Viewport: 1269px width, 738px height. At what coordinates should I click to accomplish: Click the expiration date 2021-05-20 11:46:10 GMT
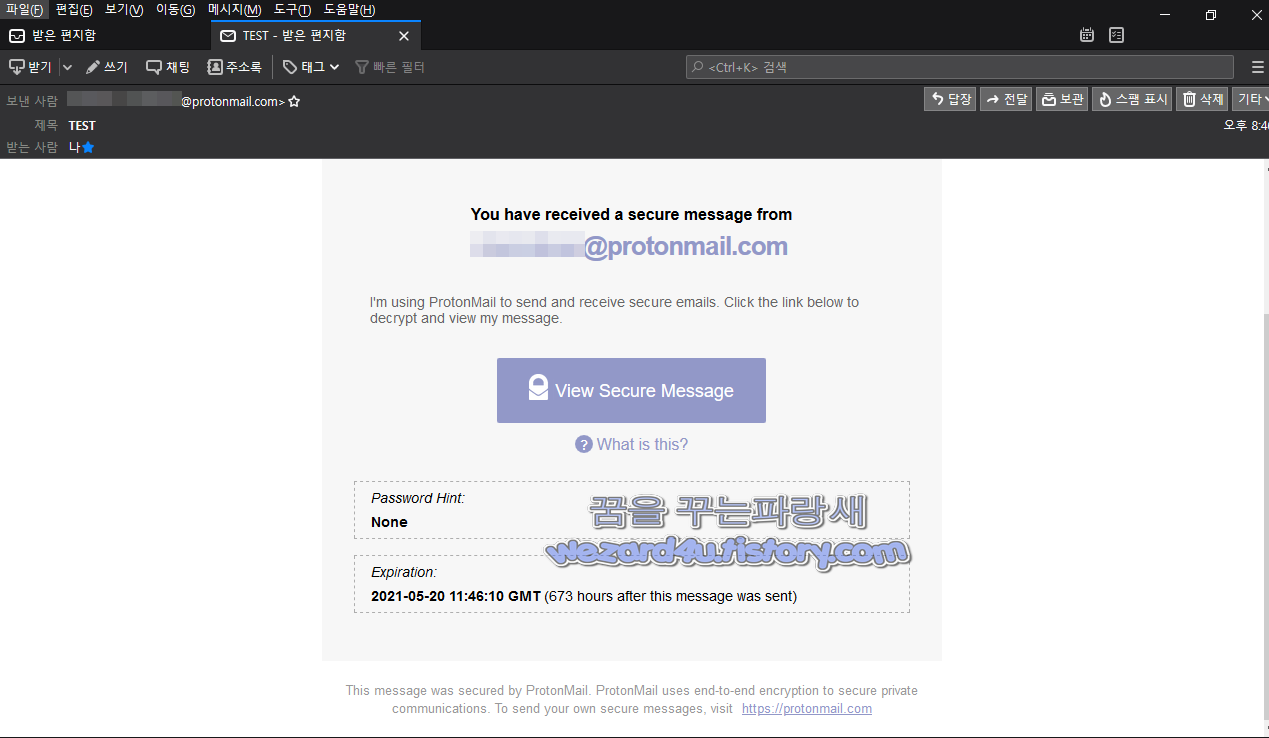pyautogui.click(x=456, y=596)
